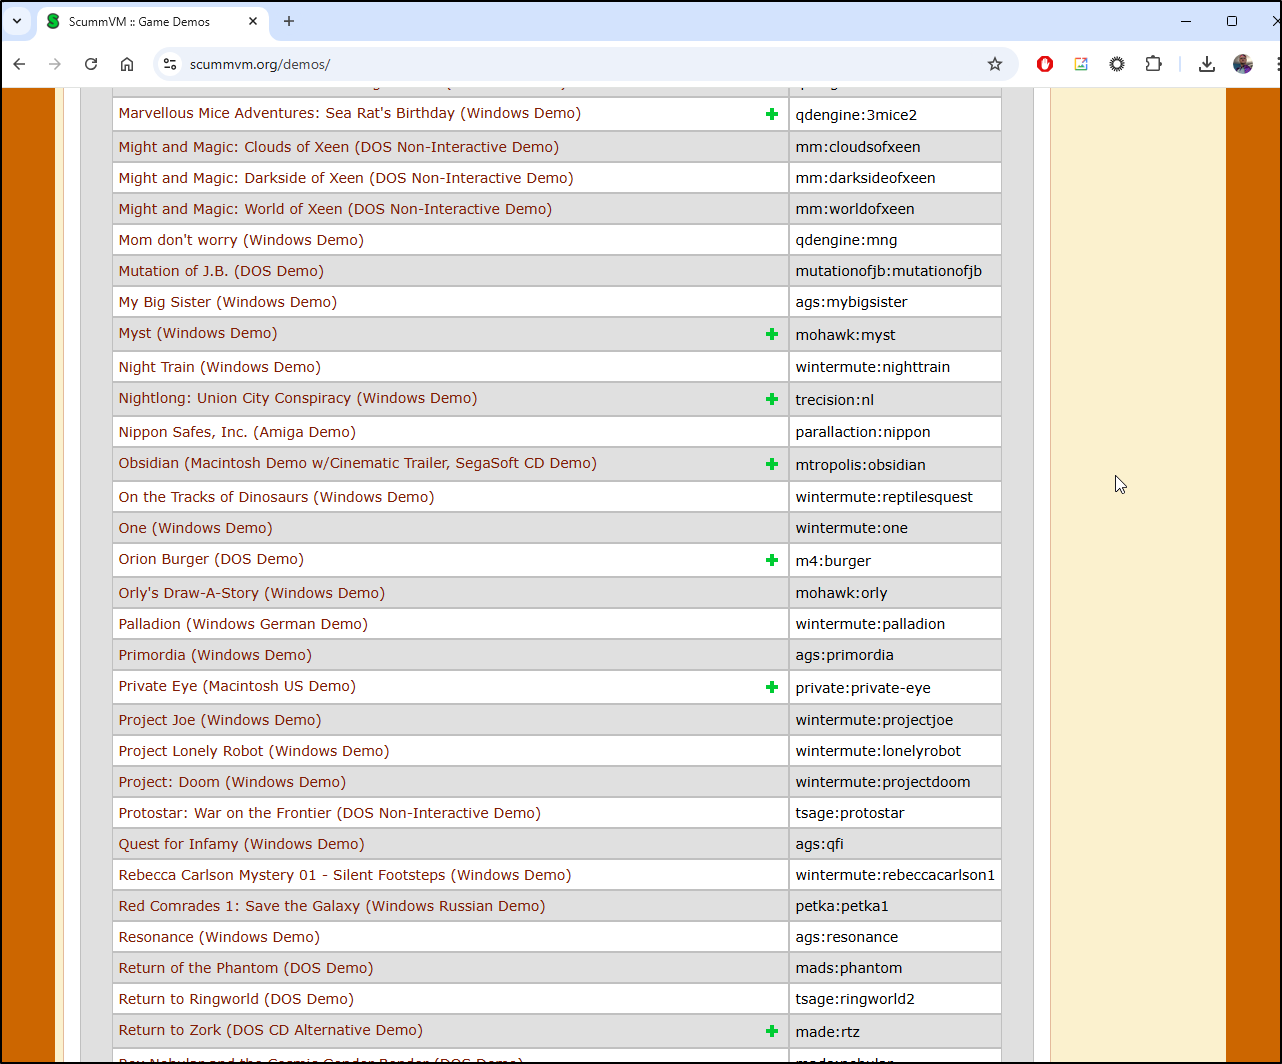
Task: Open the tab search dropdown arrow
Action: [17, 21]
